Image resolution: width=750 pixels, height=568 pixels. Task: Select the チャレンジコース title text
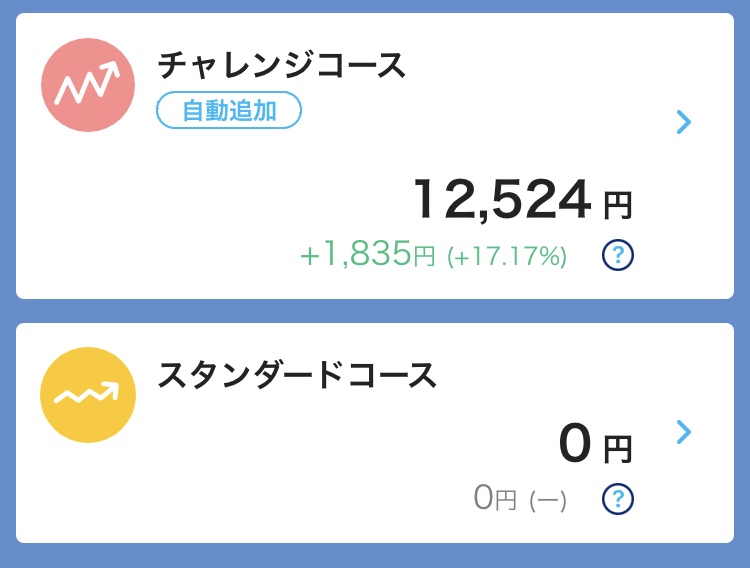point(282,66)
